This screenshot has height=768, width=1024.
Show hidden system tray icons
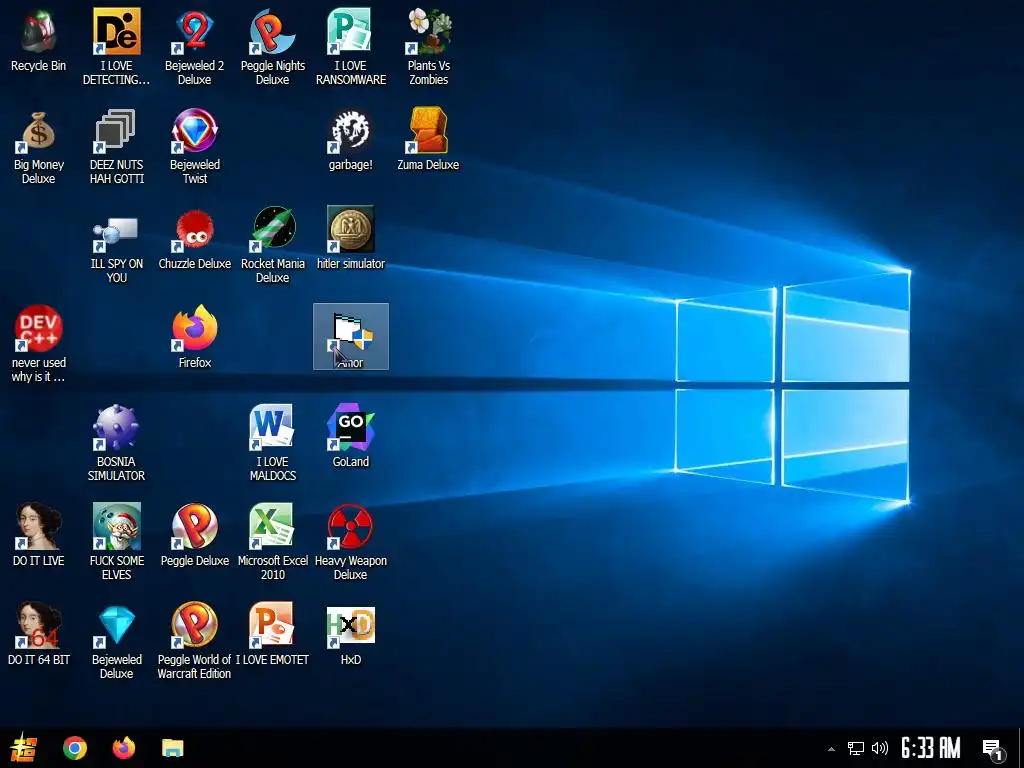point(831,748)
